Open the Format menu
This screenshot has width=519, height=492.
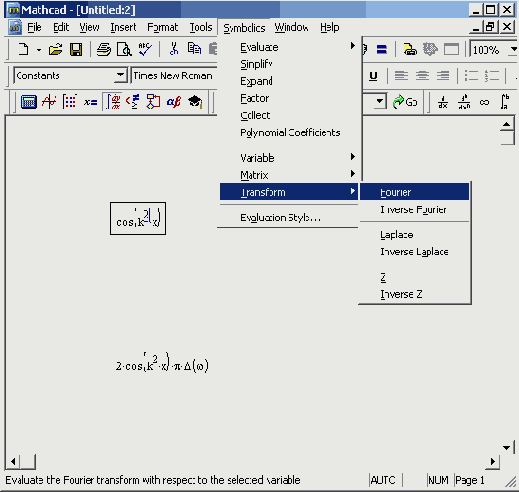[163, 27]
